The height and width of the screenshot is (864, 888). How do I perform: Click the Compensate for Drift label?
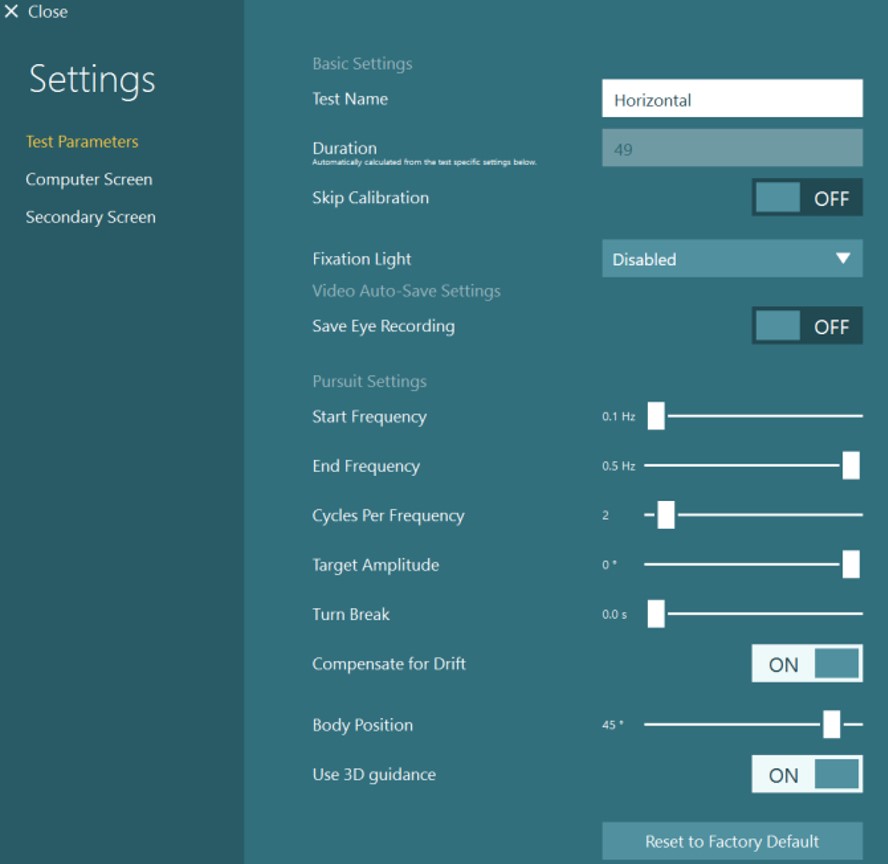(x=388, y=664)
